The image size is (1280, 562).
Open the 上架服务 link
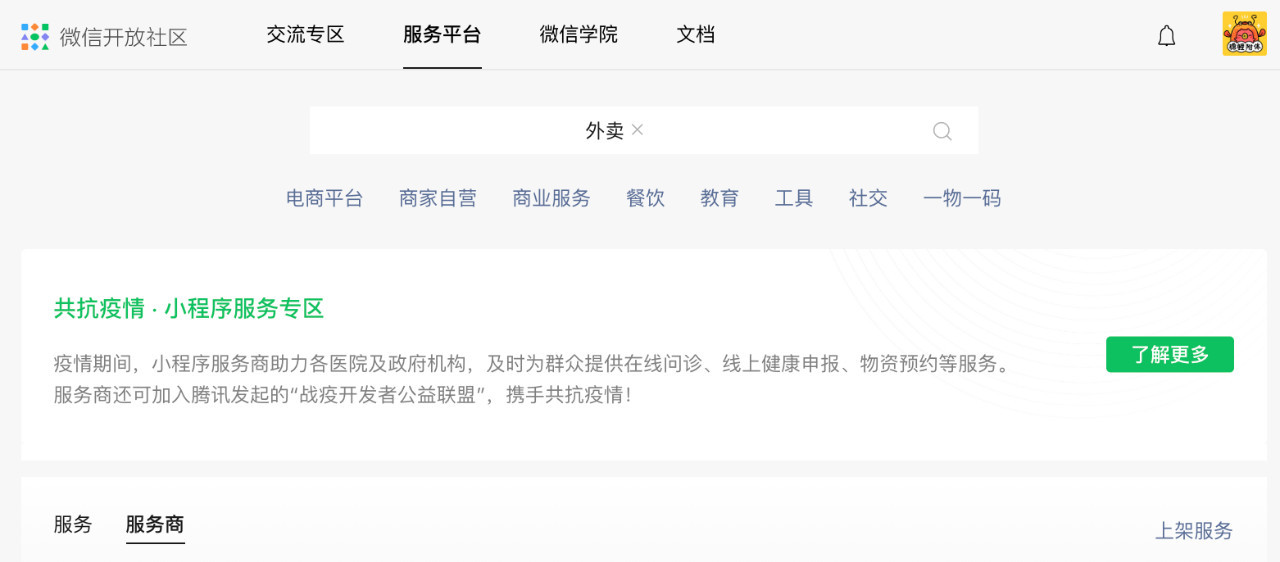click(1195, 531)
